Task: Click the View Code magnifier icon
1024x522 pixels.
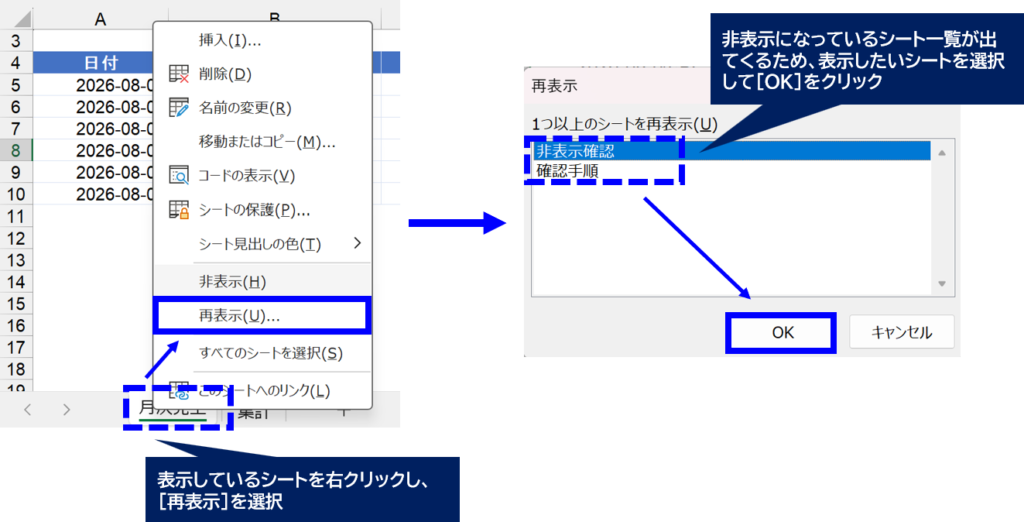Action: [x=179, y=175]
